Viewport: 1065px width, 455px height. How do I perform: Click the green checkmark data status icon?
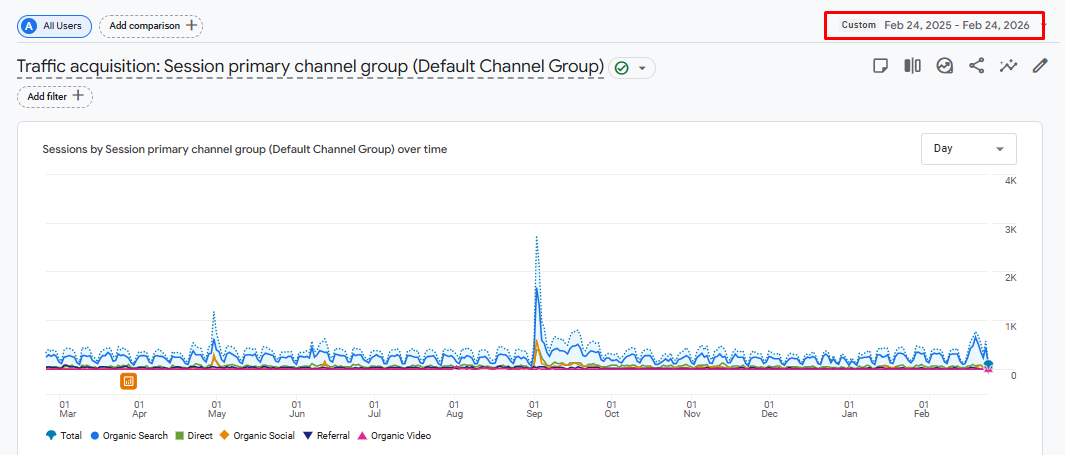[x=621, y=68]
